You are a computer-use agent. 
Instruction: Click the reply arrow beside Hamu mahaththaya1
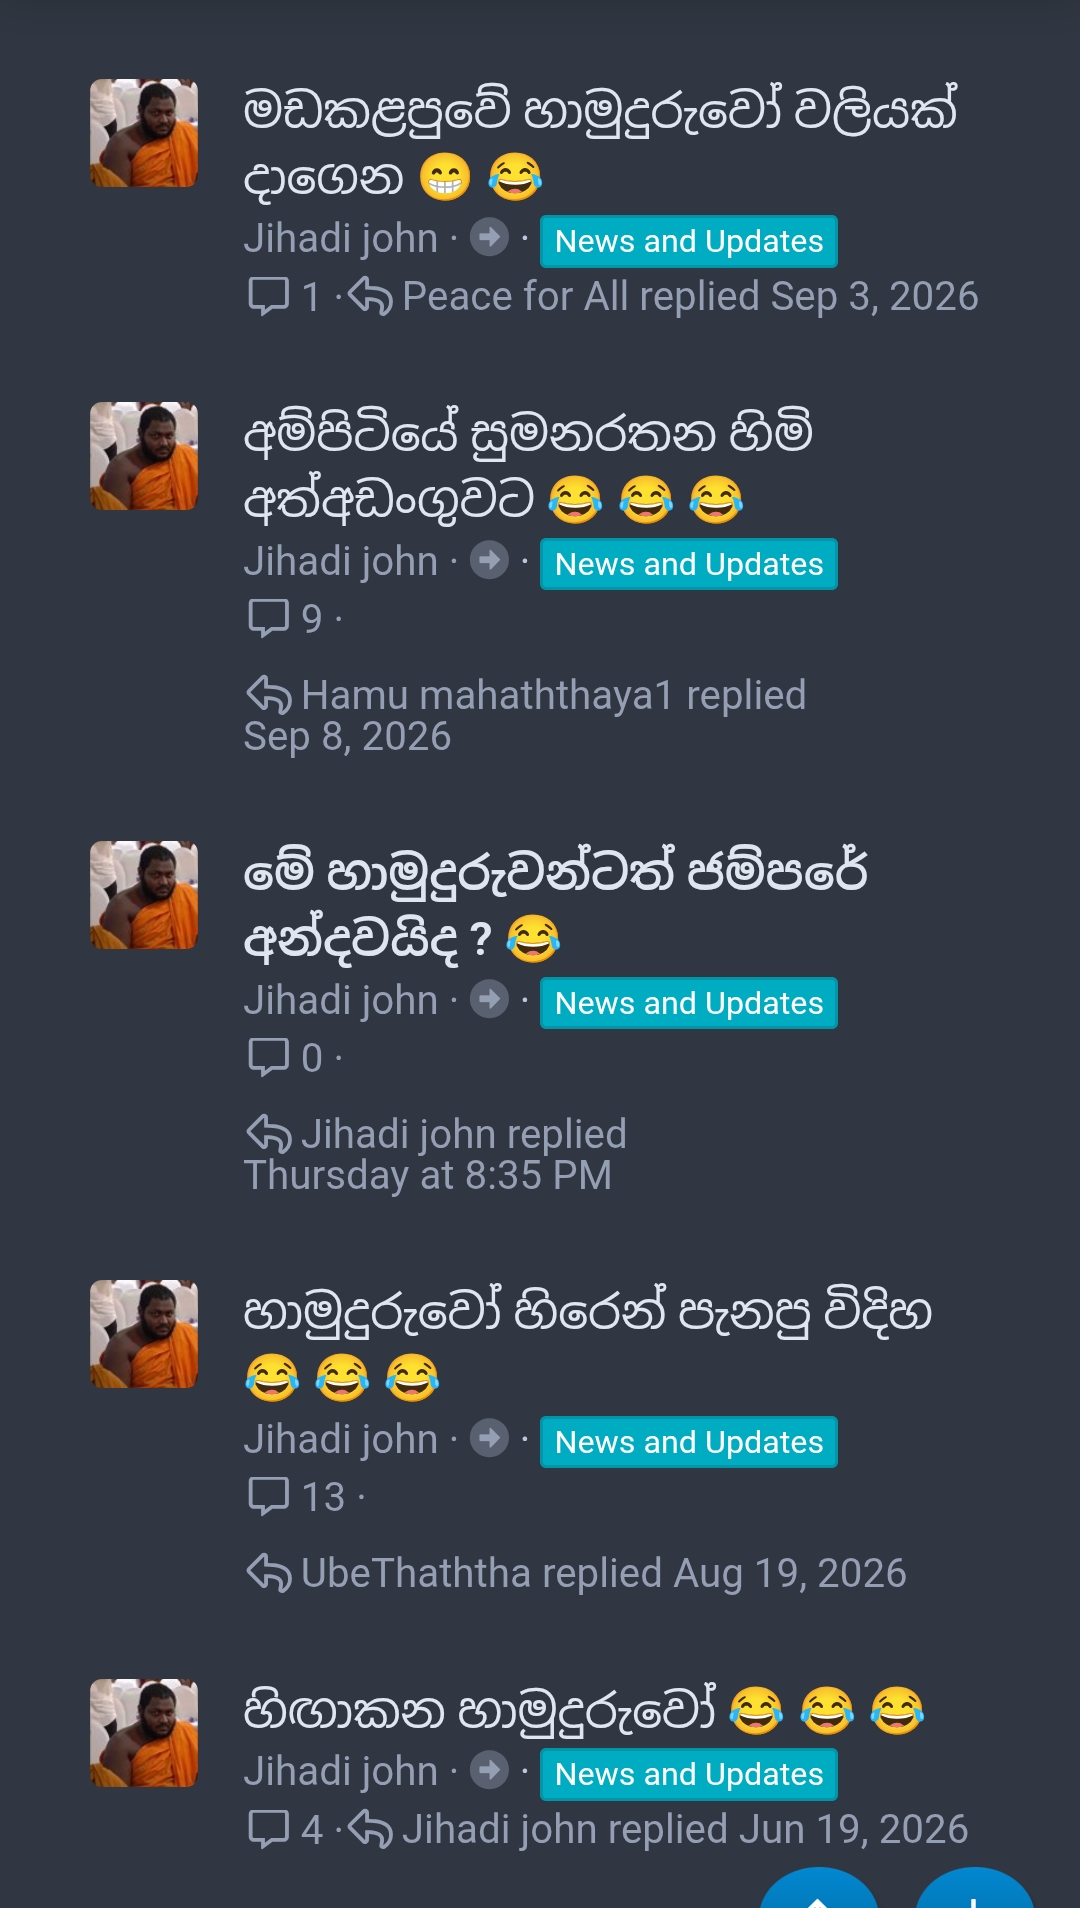[268, 694]
